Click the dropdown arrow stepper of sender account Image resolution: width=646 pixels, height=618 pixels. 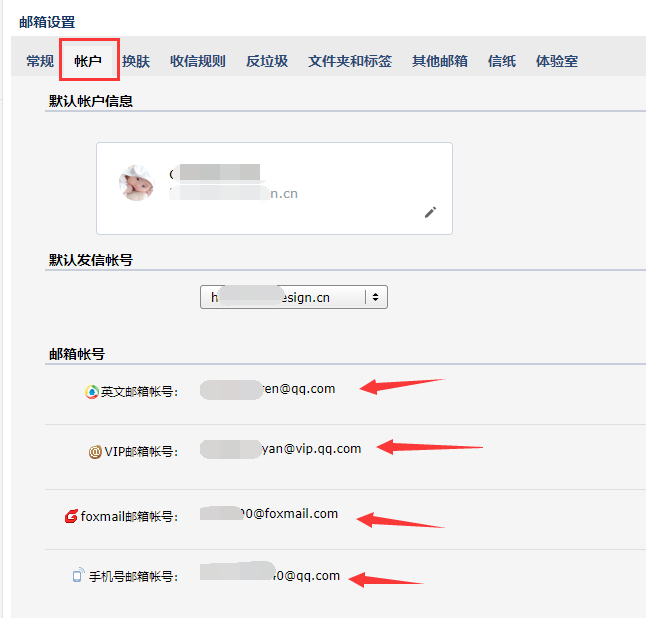pyautogui.click(x=375, y=297)
